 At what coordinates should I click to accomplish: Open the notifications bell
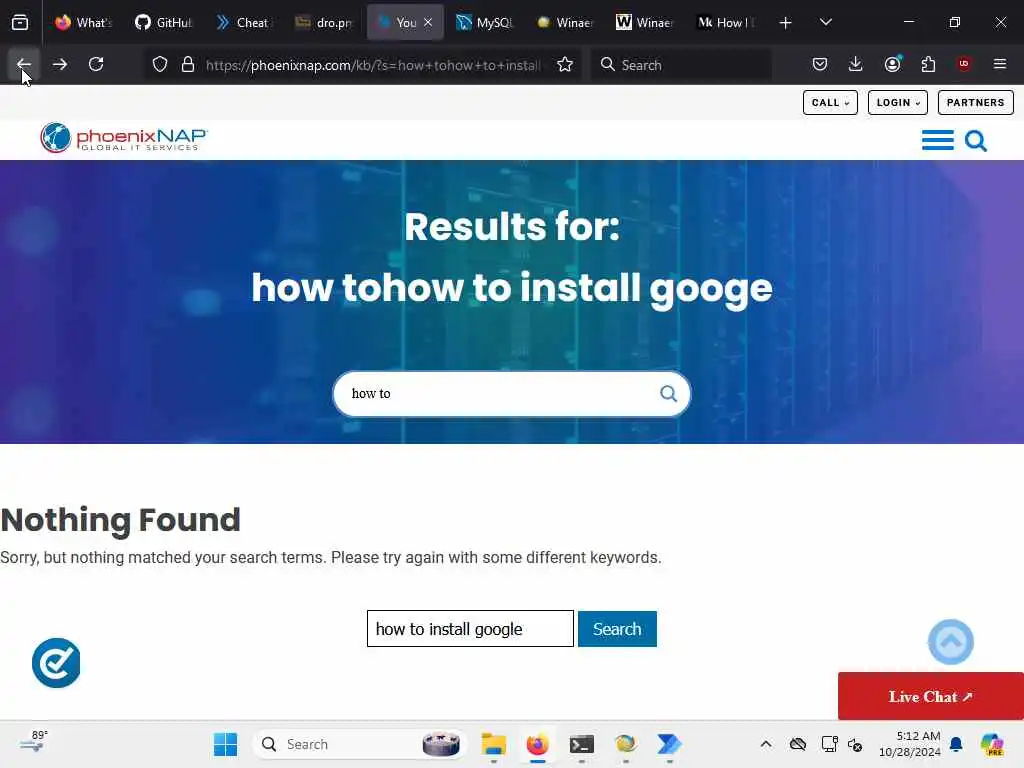coord(956,744)
